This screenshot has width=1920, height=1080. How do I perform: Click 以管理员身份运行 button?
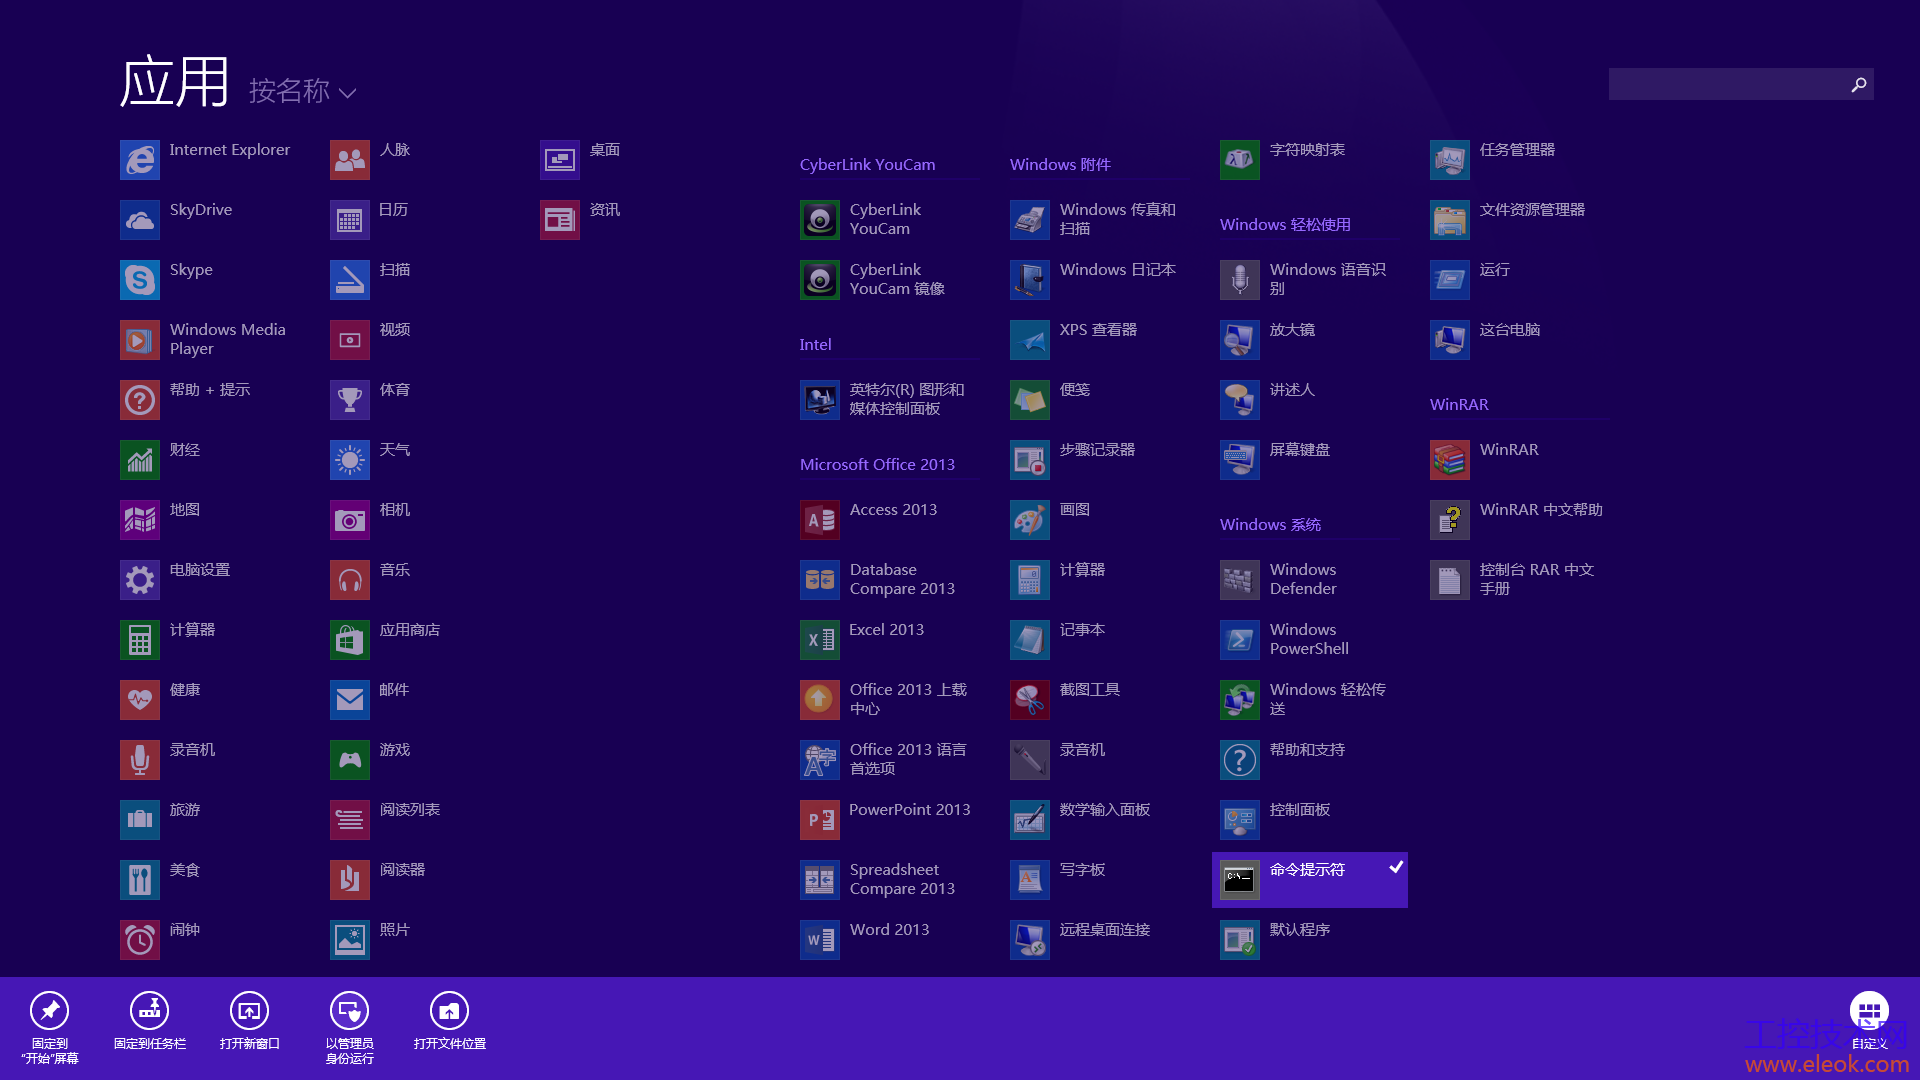click(350, 1027)
